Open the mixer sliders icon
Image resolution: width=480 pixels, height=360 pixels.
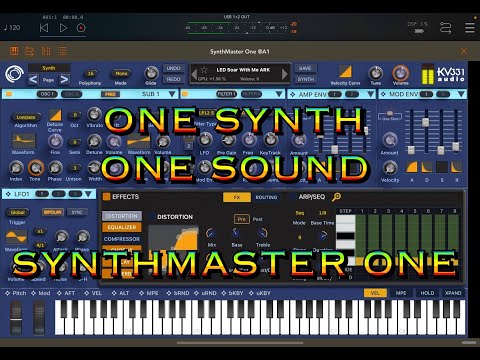46,51
